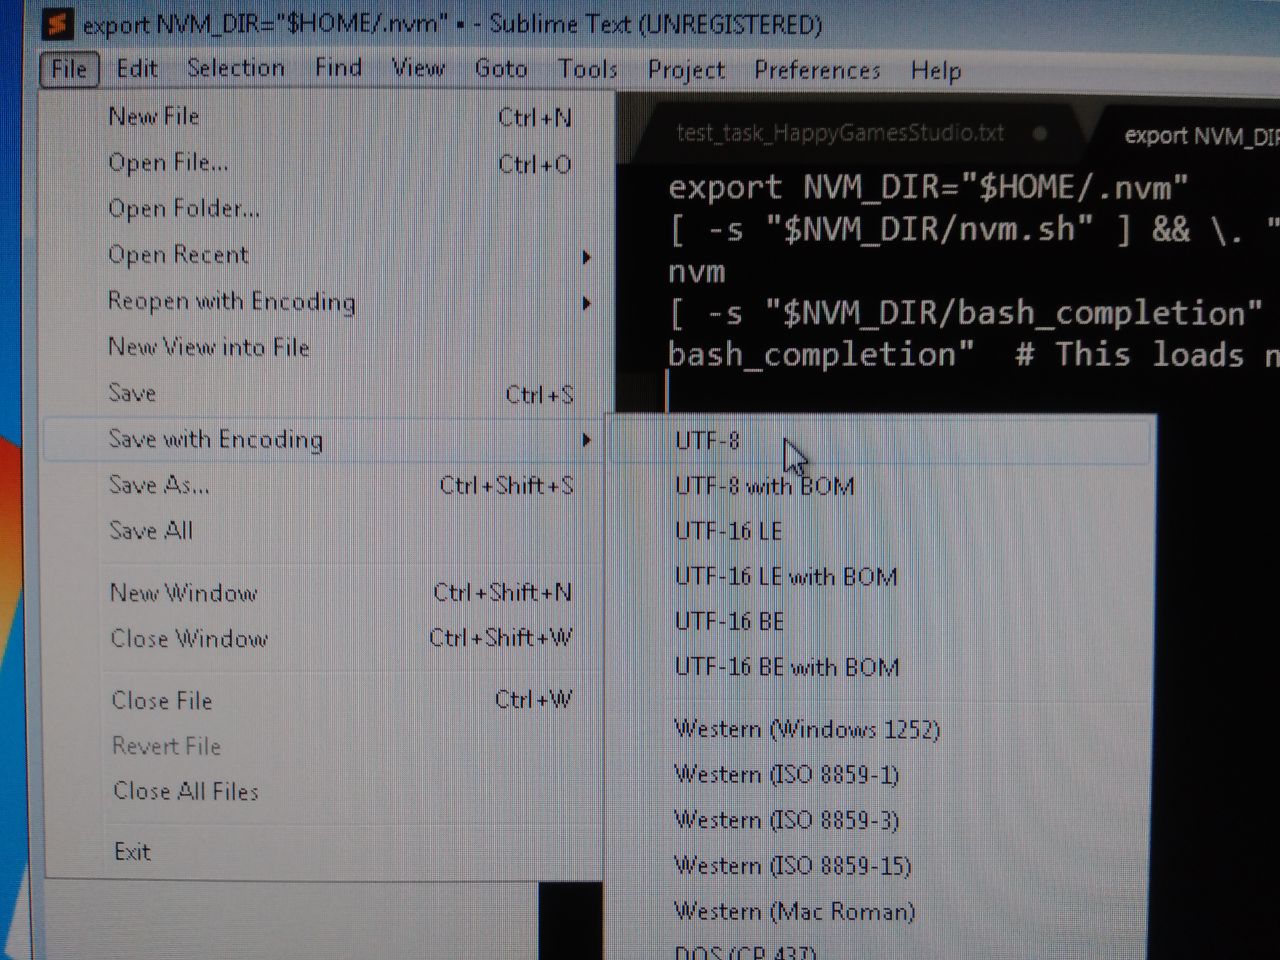Image resolution: width=1280 pixels, height=960 pixels.
Task: Open the Preferences menu
Action: (x=817, y=71)
